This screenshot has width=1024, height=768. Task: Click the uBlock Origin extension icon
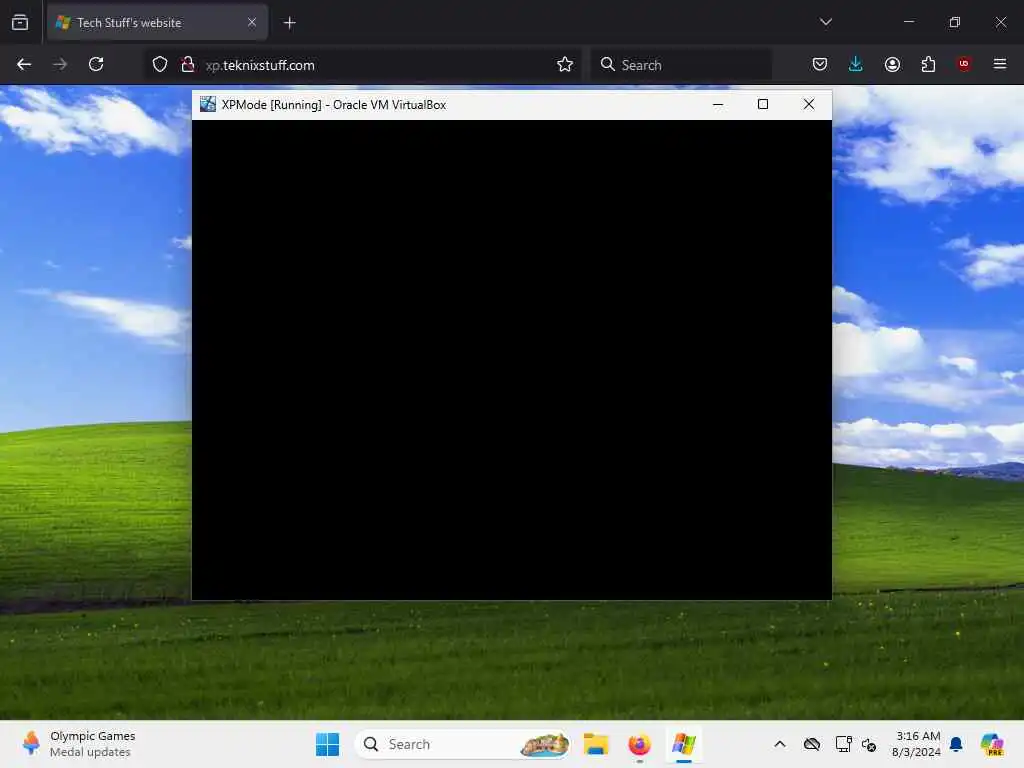[x=964, y=63]
